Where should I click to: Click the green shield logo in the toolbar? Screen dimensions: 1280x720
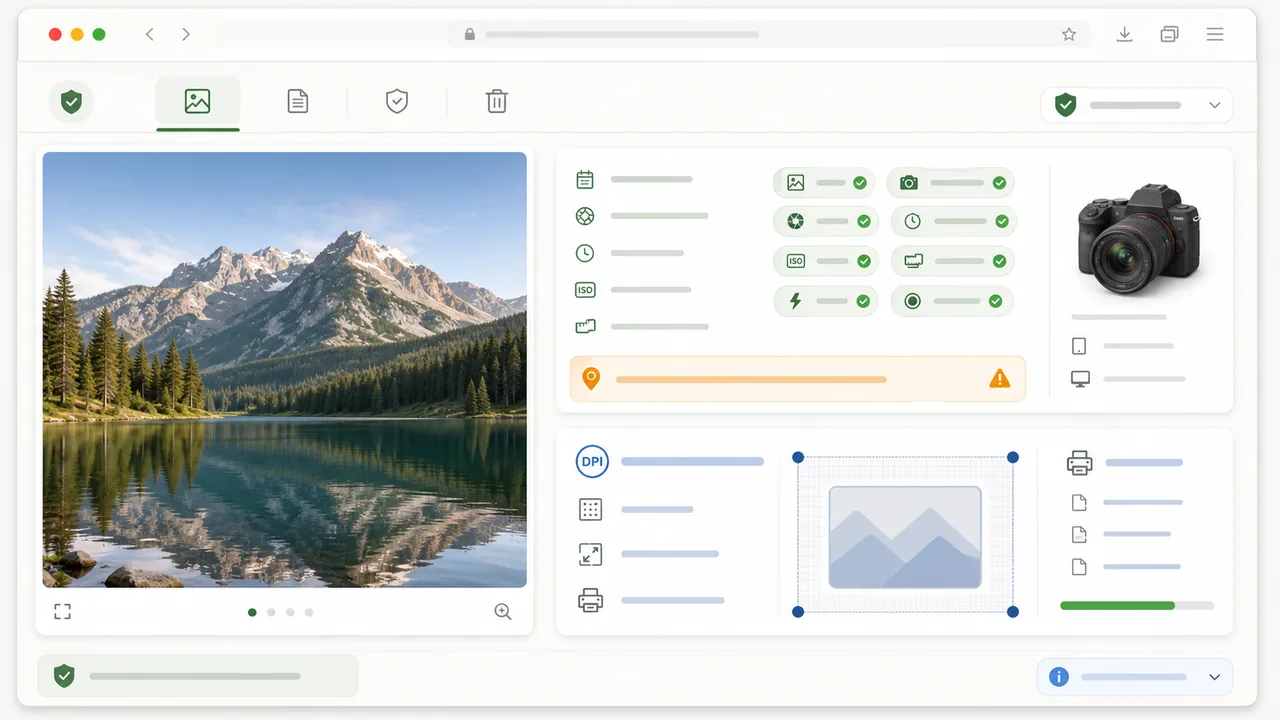coord(71,101)
